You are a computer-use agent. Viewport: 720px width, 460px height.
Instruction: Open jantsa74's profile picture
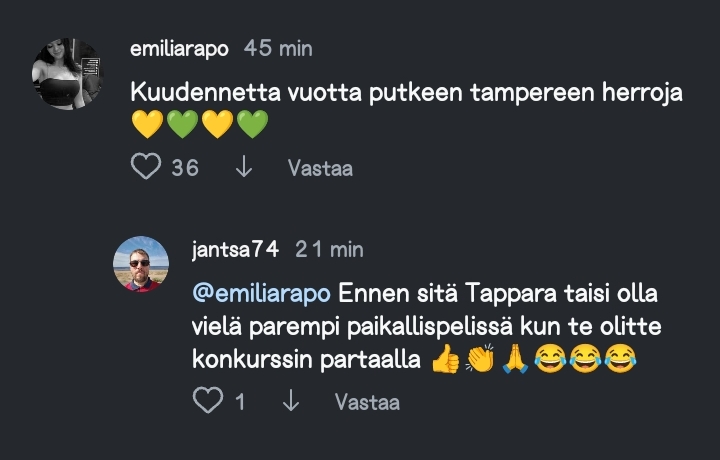pyautogui.click(x=139, y=263)
